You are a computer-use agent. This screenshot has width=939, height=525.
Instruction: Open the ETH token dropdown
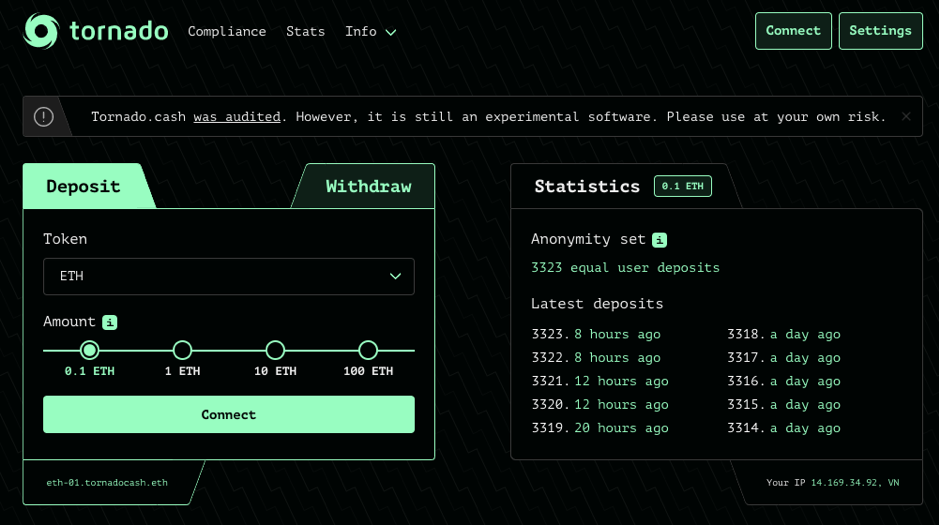point(229,277)
